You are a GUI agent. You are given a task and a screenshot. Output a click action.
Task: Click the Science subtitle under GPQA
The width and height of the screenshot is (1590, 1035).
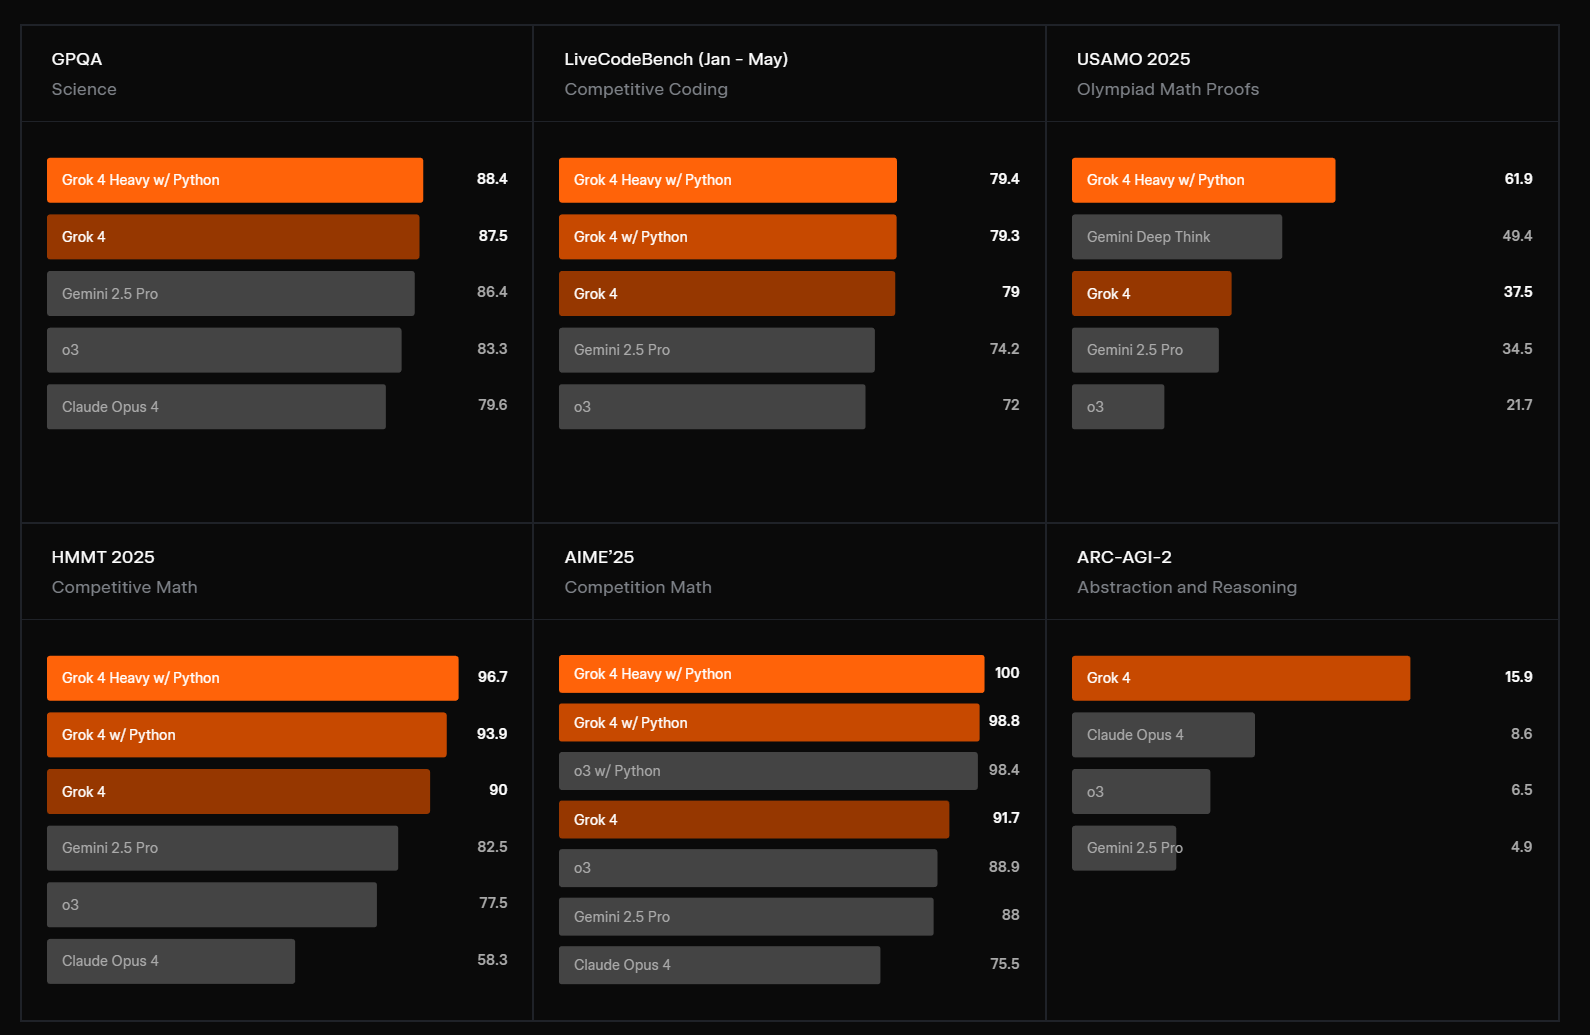pyautogui.click(x=84, y=89)
